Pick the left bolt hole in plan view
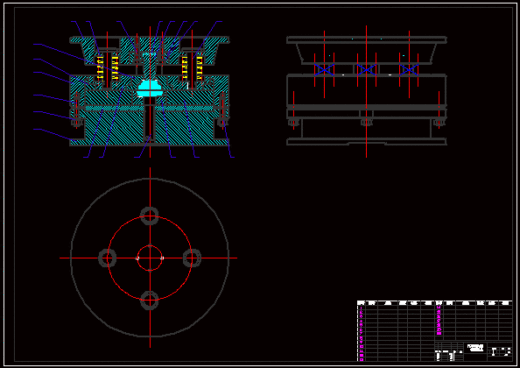This screenshot has height=368, width=520. click(x=107, y=258)
